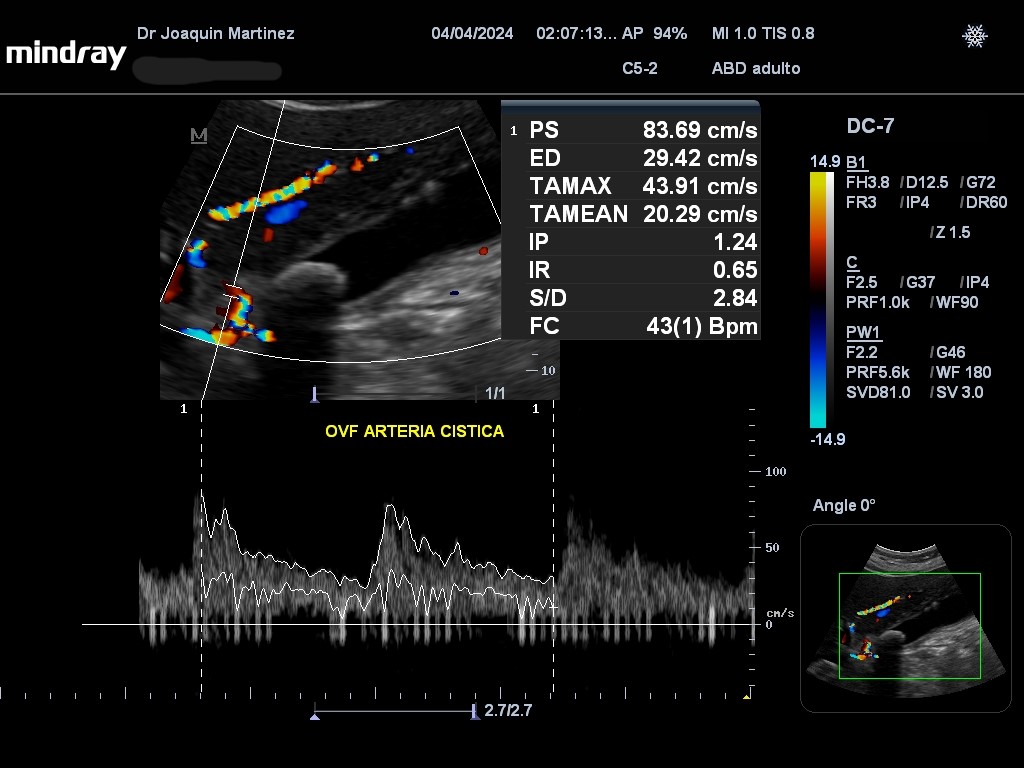Click the 10 depth scale marker
Screen dimensions: 1024x768
(x=548, y=370)
